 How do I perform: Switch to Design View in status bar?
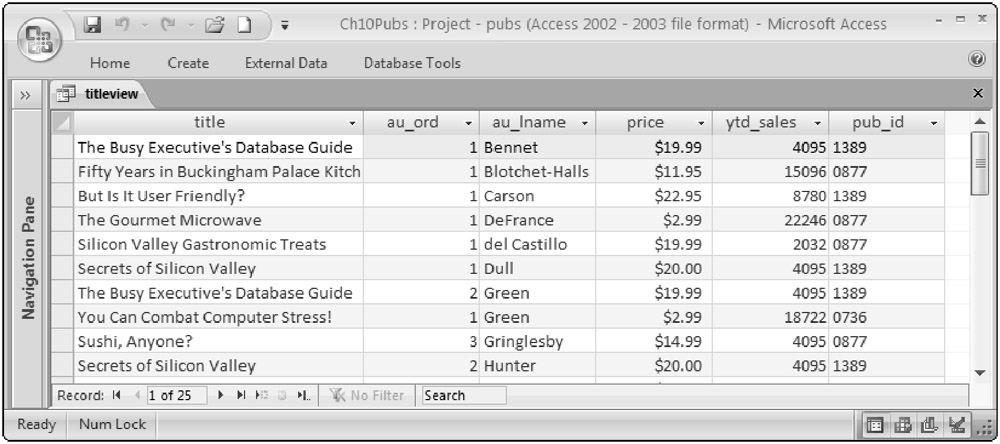[x=957, y=425]
